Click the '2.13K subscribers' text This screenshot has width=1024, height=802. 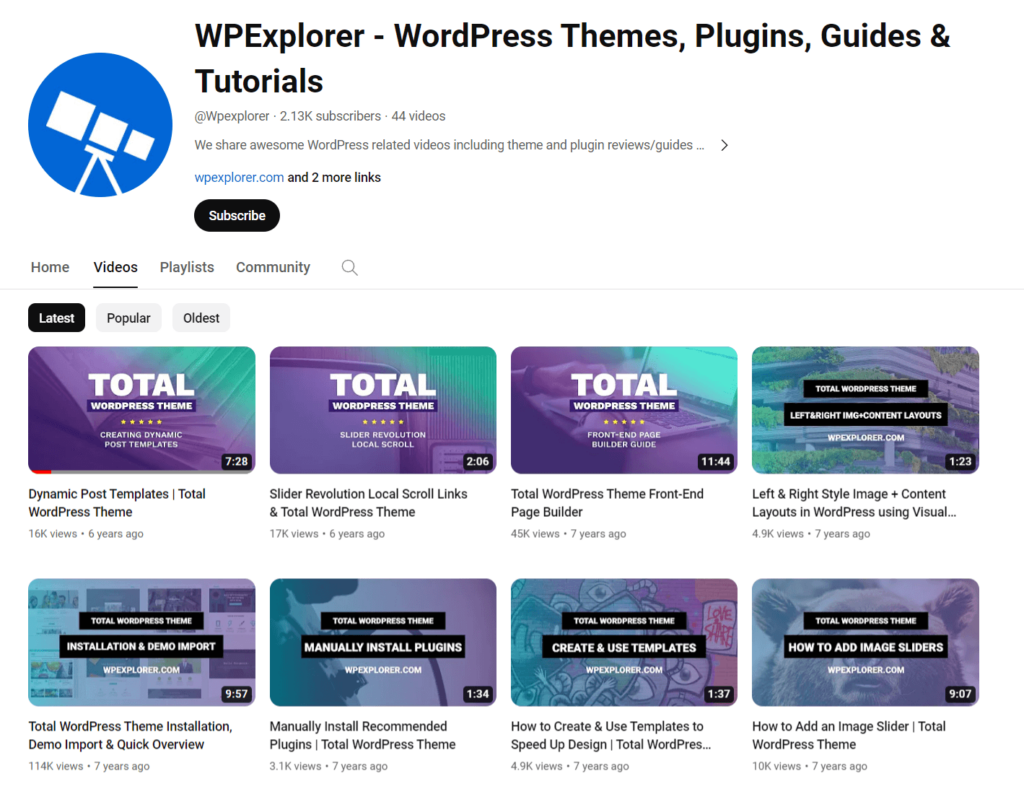[330, 116]
